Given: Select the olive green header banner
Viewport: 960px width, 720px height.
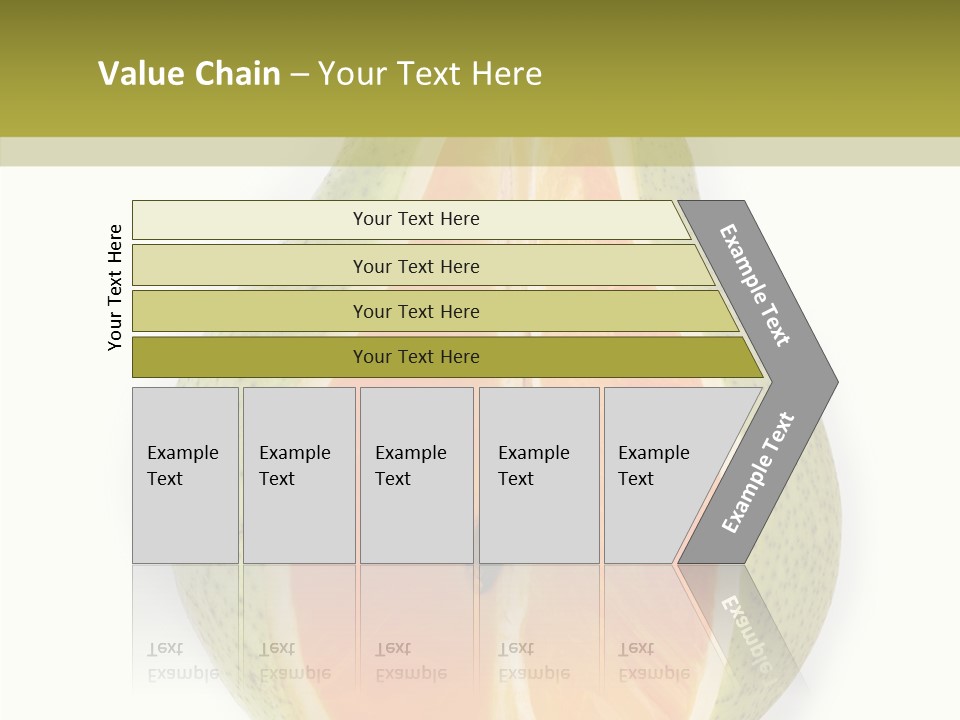Looking at the screenshot, I should point(480,68).
